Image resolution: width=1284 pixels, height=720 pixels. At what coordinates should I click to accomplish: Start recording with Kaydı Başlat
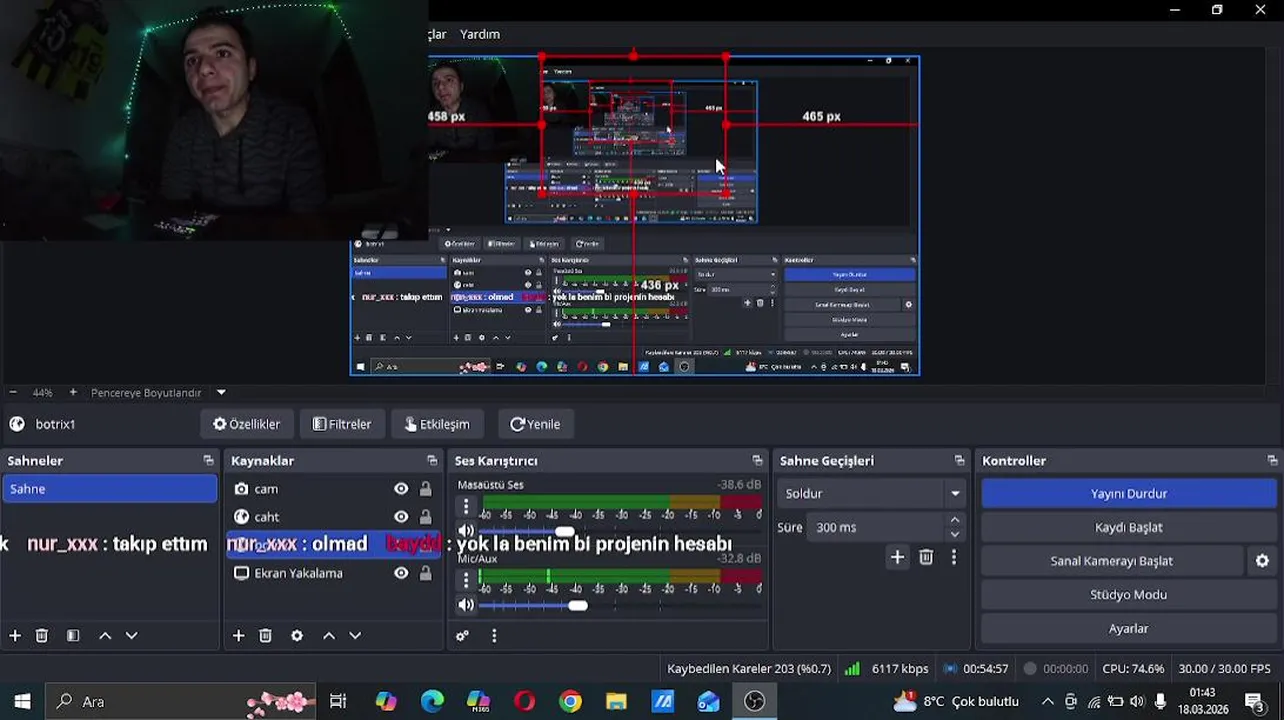point(1128,527)
